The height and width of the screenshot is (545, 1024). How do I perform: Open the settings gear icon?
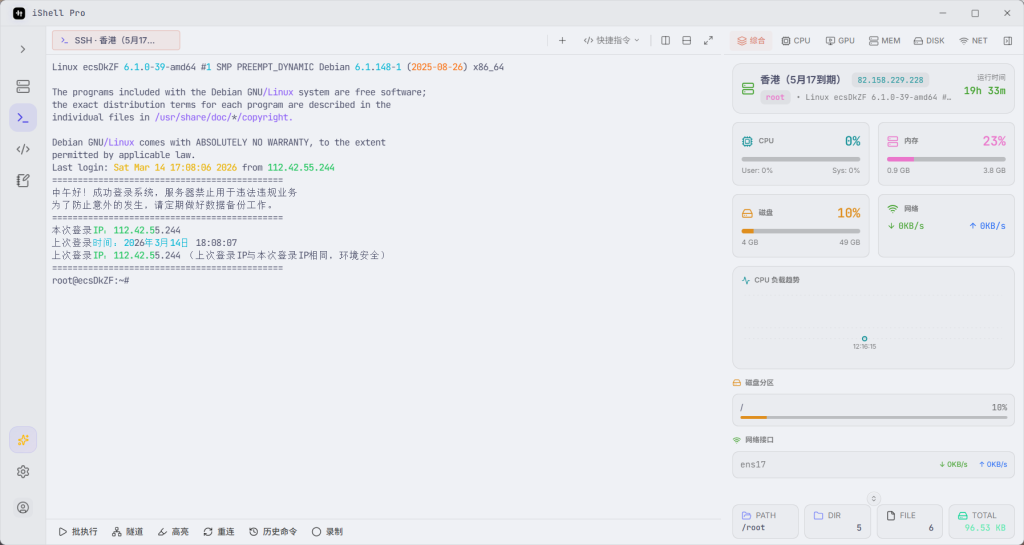pos(23,472)
